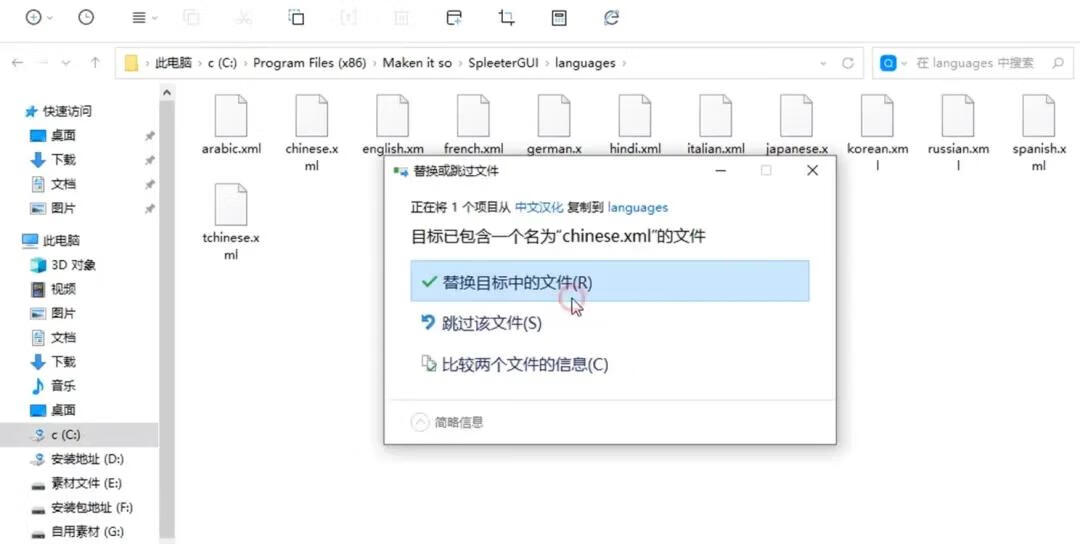Jump to Maken it so breadcrumb

click(417, 63)
